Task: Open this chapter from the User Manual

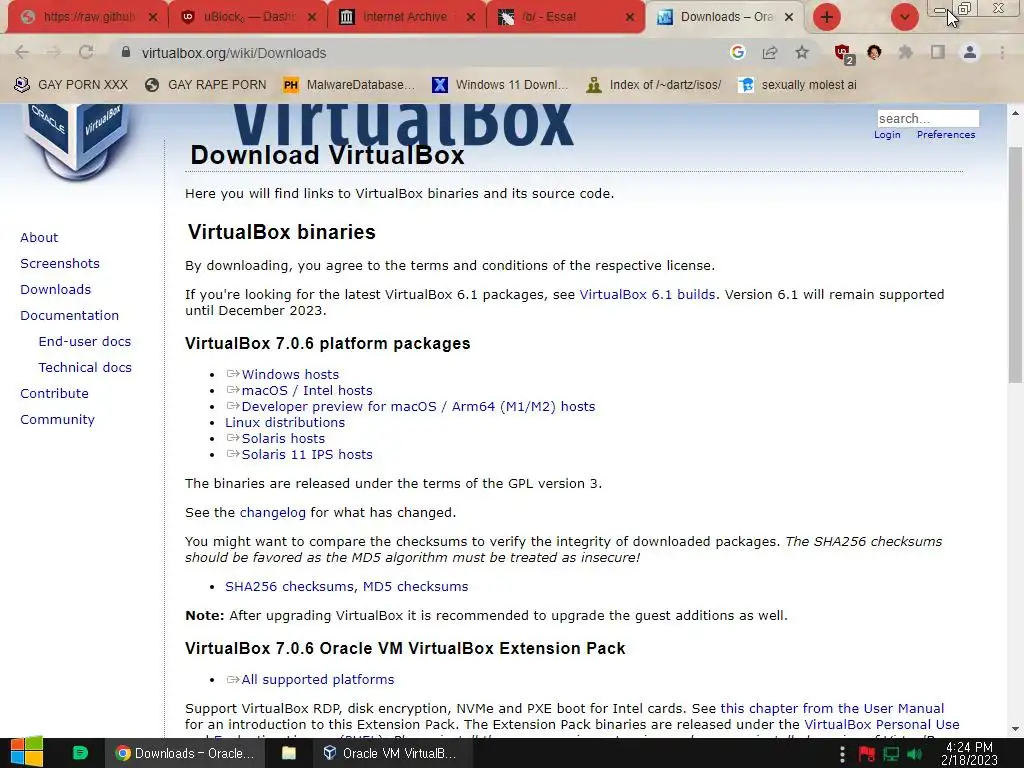Action: [x=832, y=709]
